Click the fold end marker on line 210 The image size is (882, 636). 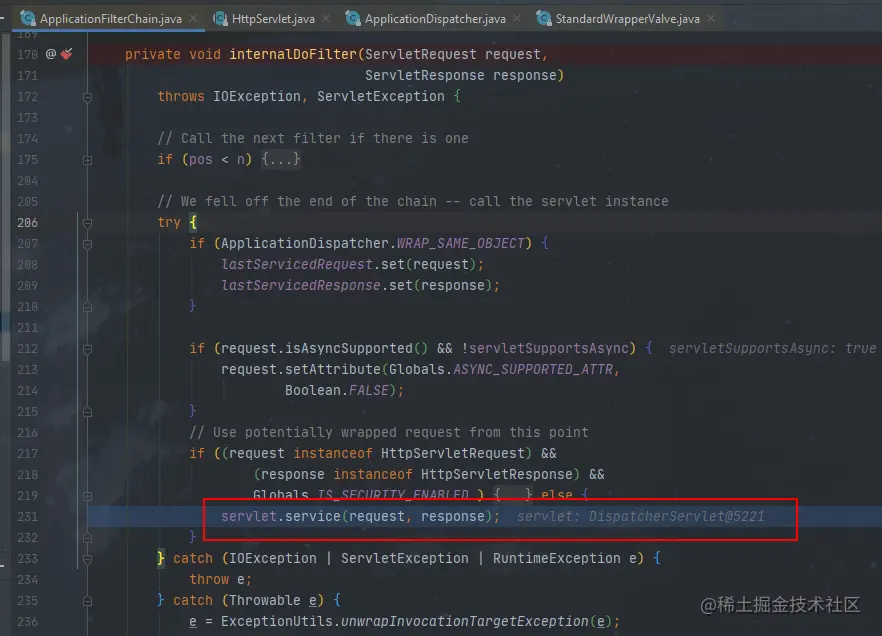pyautogui.click(x=87, y=307)
